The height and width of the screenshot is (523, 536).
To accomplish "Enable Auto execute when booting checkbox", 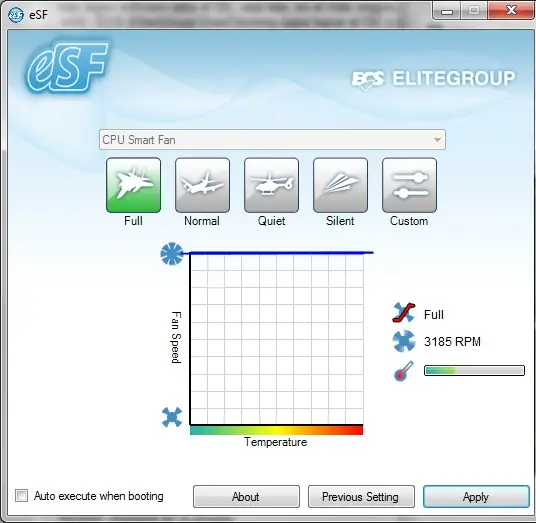I will pos(22,496).
